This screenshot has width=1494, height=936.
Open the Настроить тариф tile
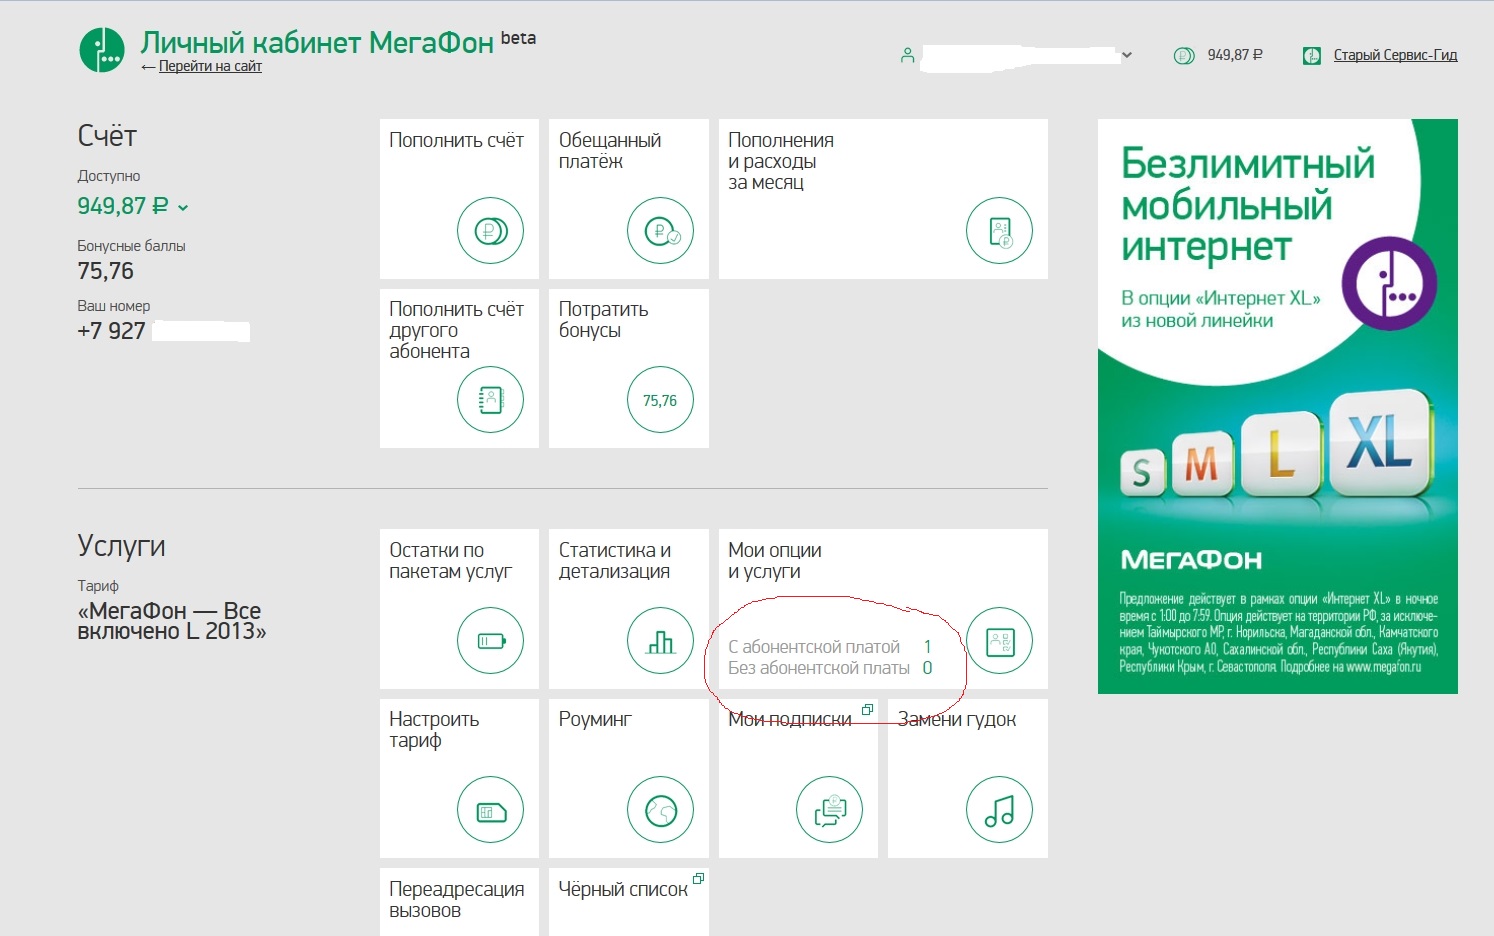(459, 778)
